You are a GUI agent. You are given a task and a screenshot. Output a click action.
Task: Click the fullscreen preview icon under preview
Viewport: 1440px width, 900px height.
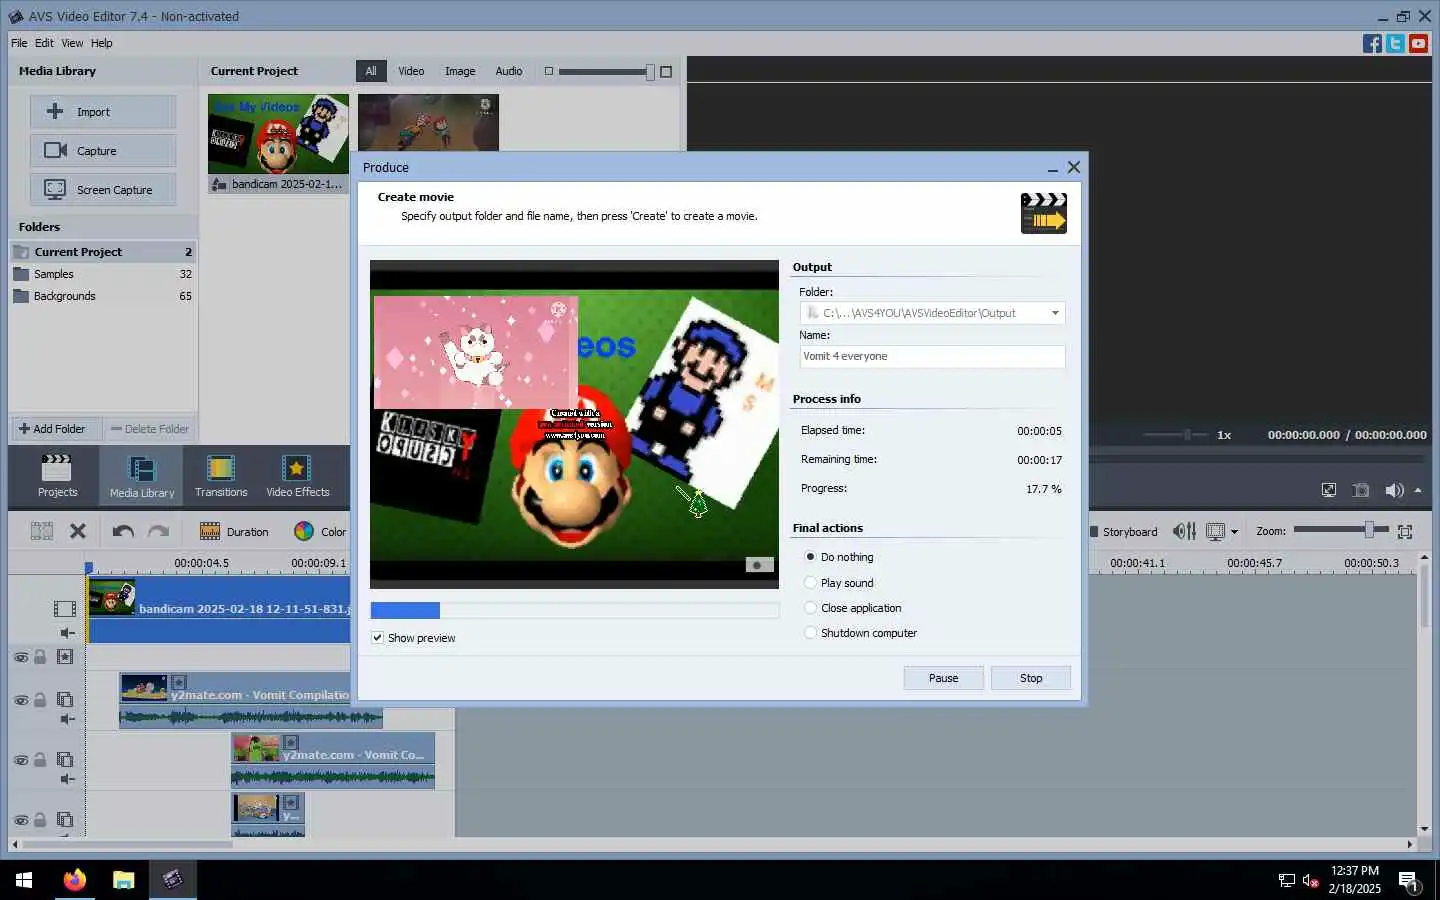tap(1328, 490)
